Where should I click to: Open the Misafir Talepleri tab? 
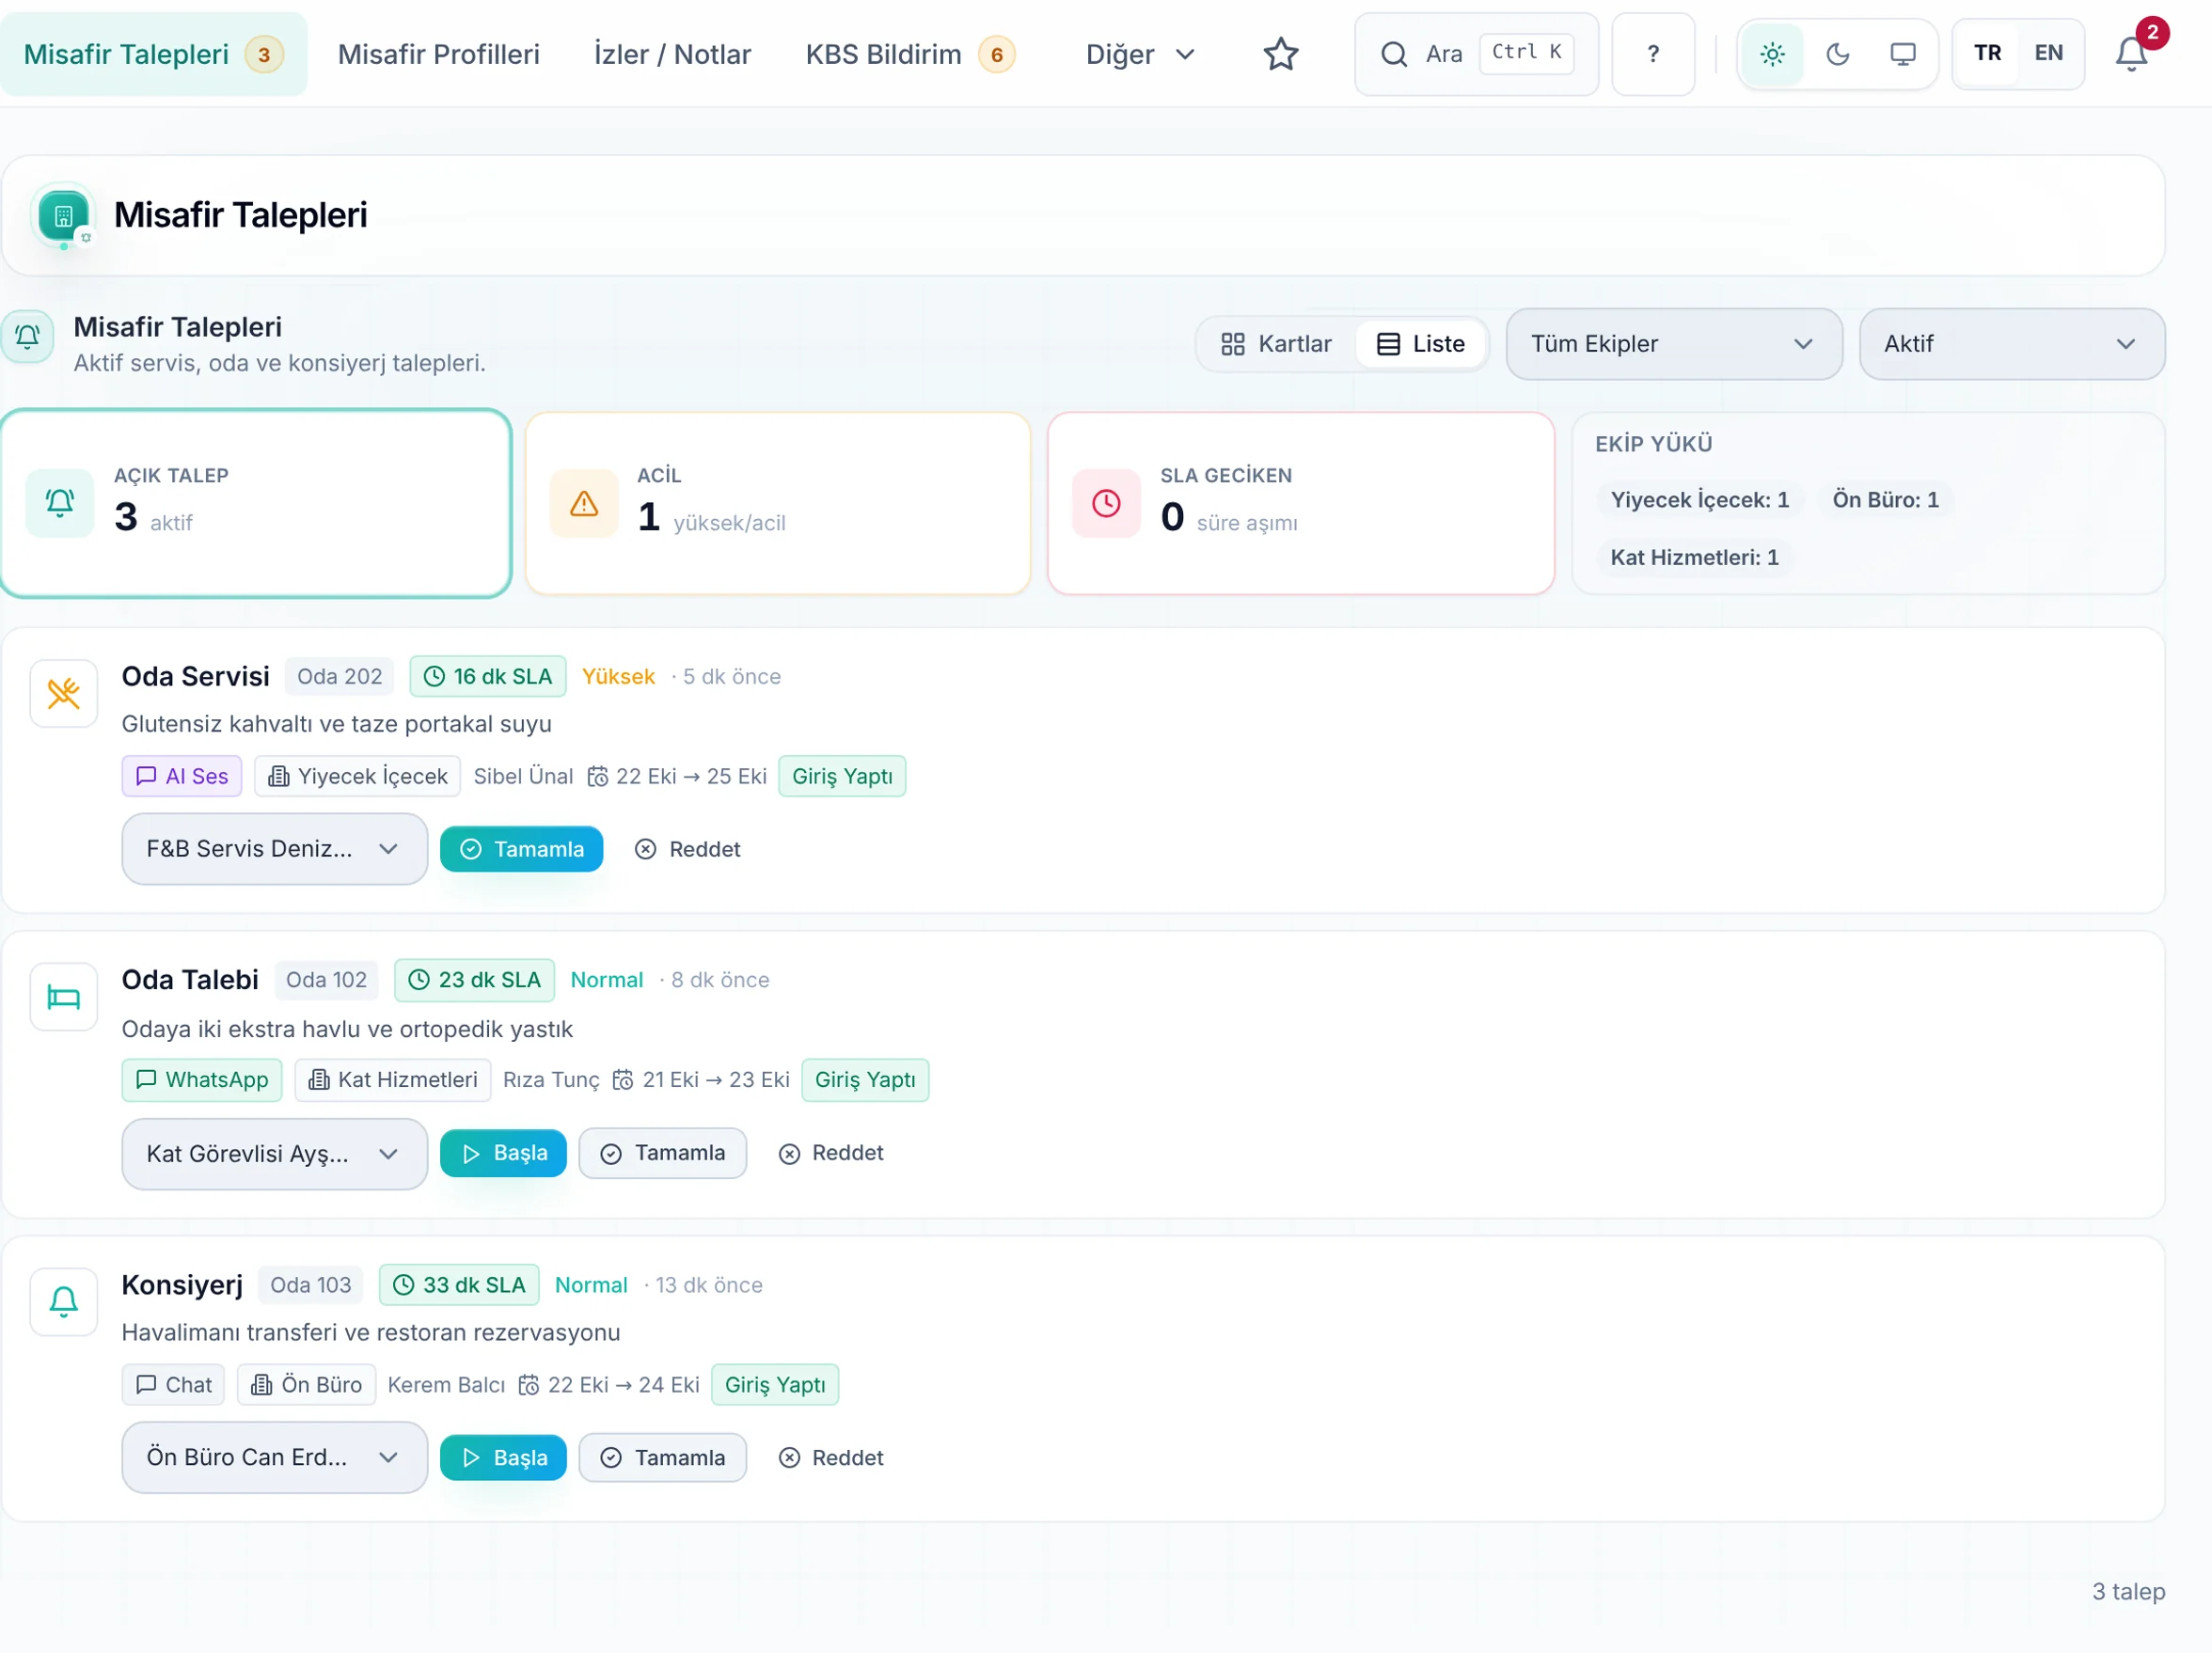(x=154, y=54)
